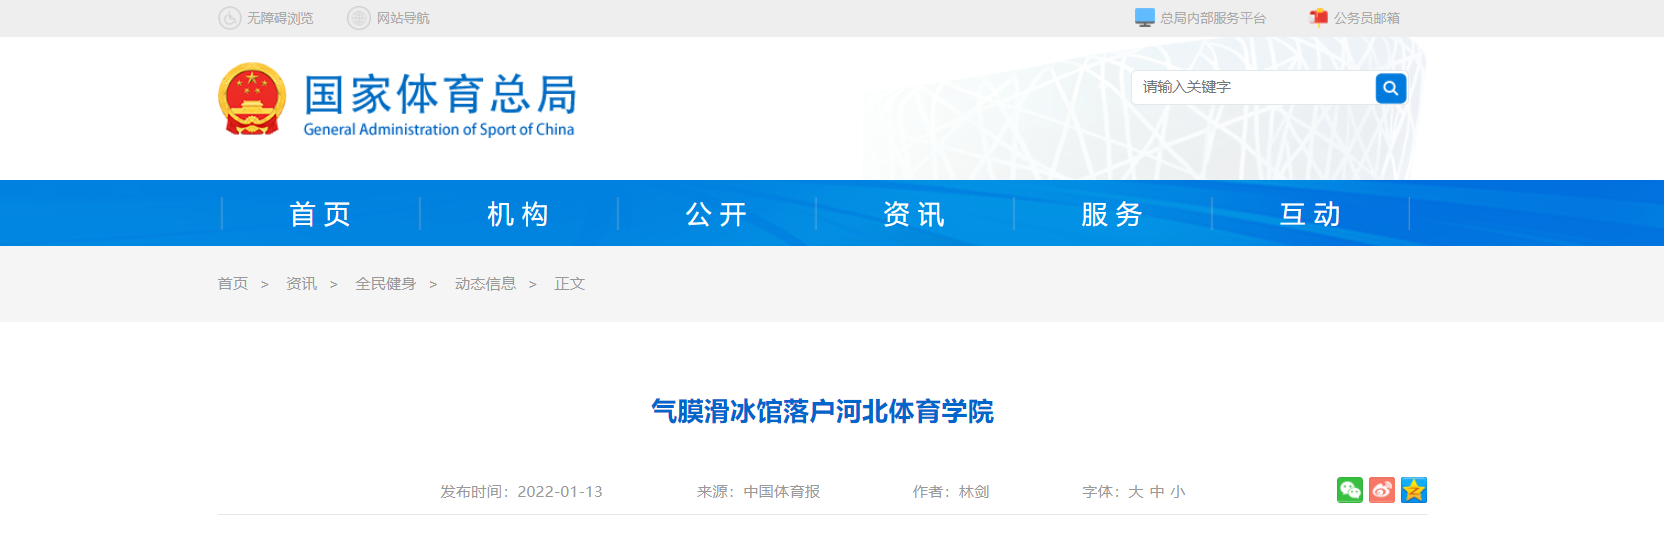Click the civil servant mailbox icon

1319,17
